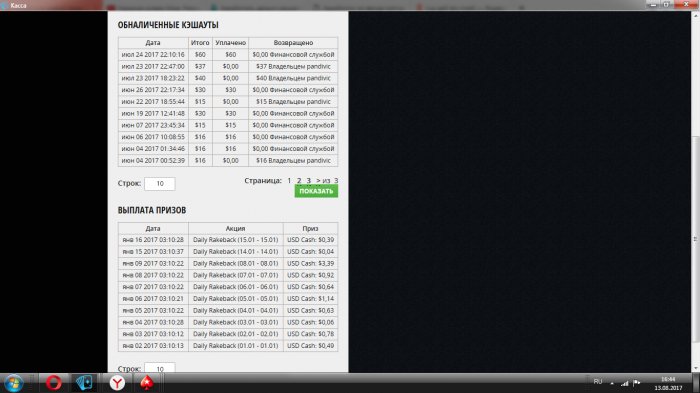Screen dimensions: 700x393
Task: Click Daily Rakeback (07.01 - 07.01)
Action: click(x=236, y=275)
